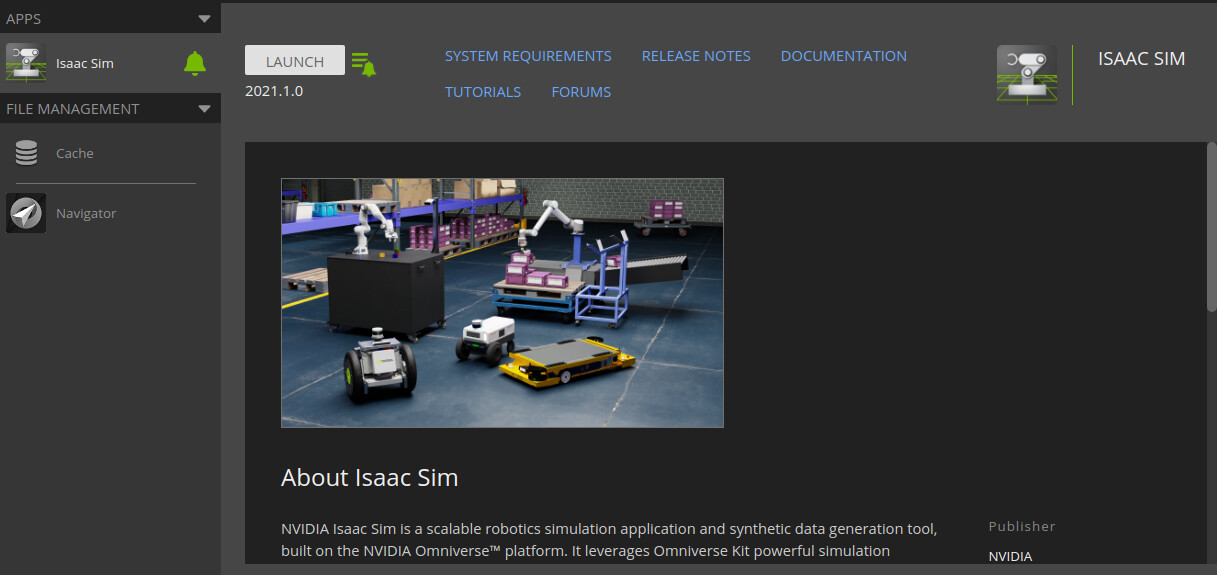The height and width of the screenshot is (575, 1217).
Task: Launch Isaac Sim with the LAUNCH button
Action: click(295, 60)
